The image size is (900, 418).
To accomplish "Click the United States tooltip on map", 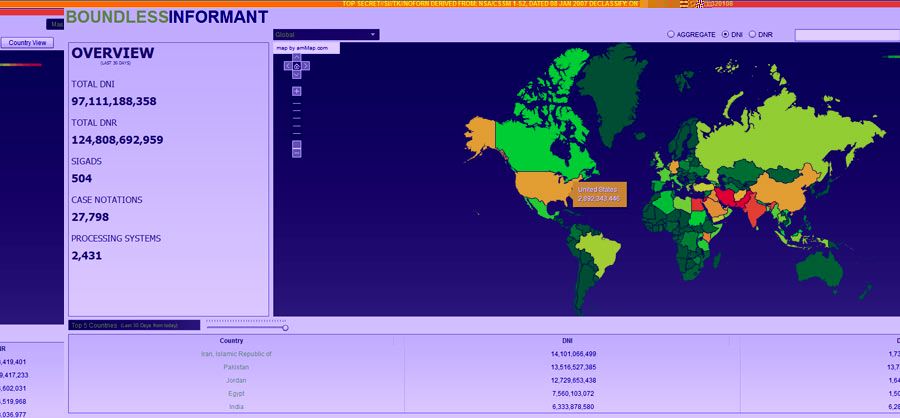I will tap(599, 194).
